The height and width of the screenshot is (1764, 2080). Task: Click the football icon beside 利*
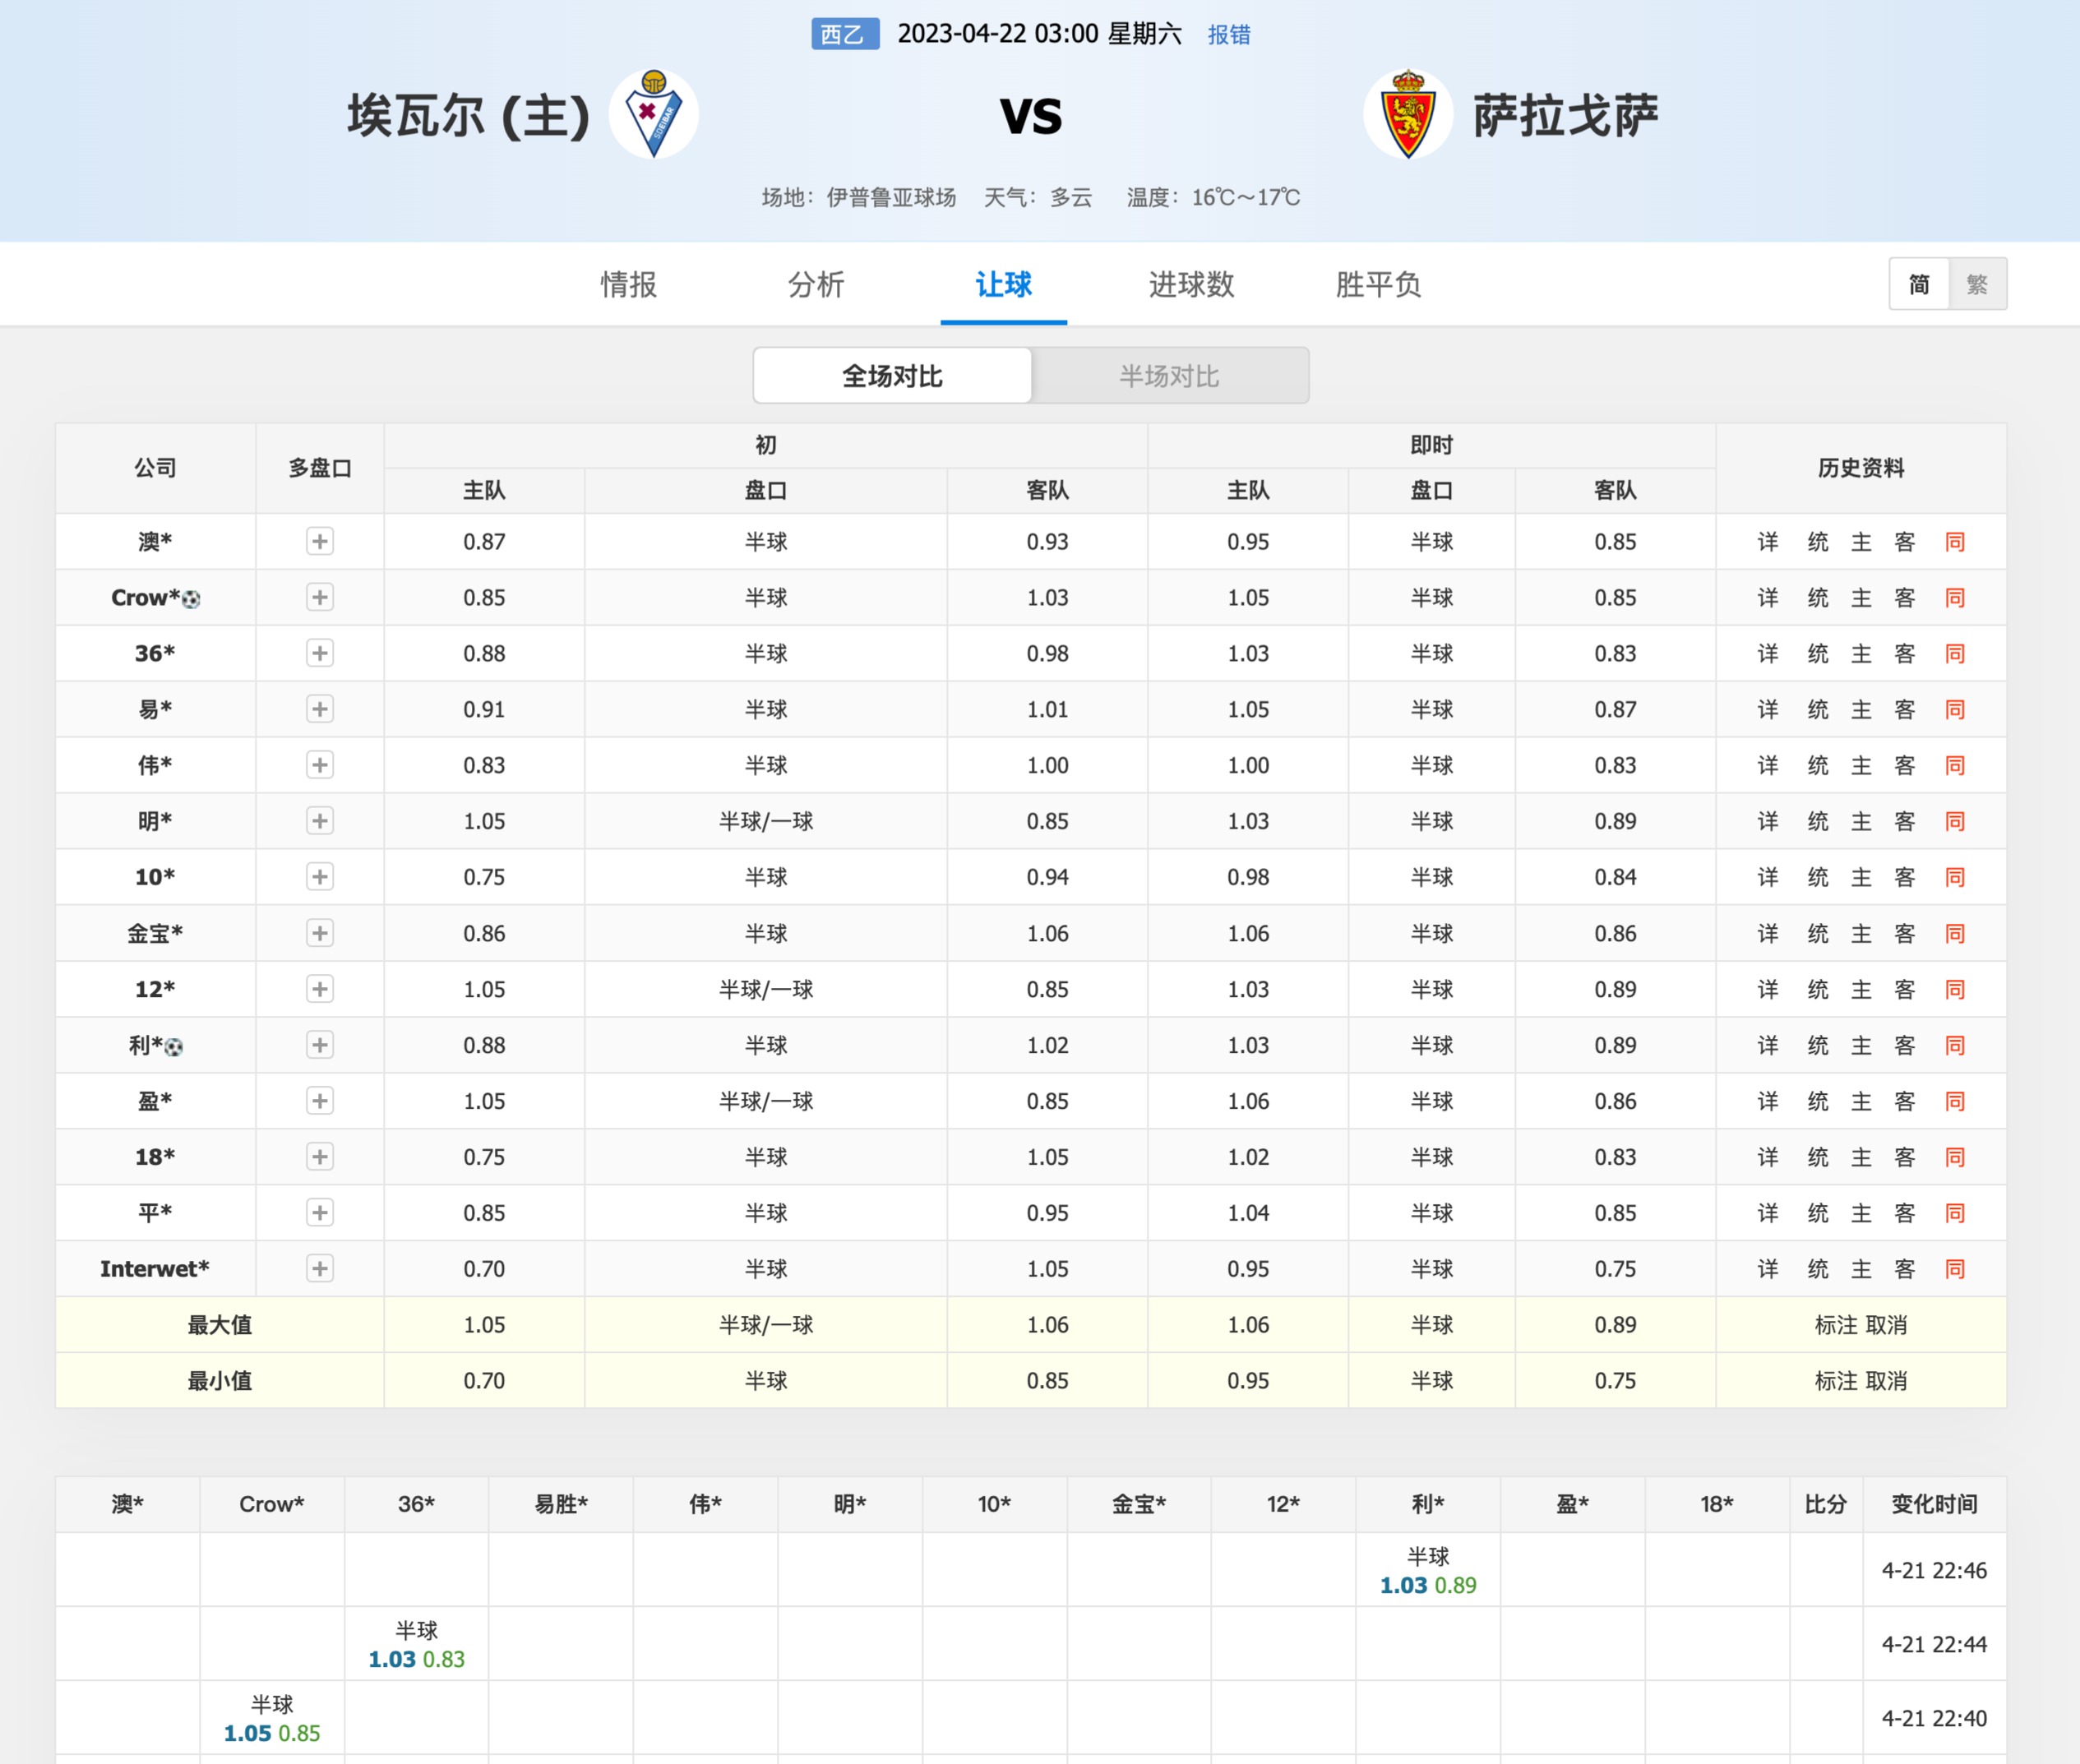pyautogui.click(x=174, y=1047)
